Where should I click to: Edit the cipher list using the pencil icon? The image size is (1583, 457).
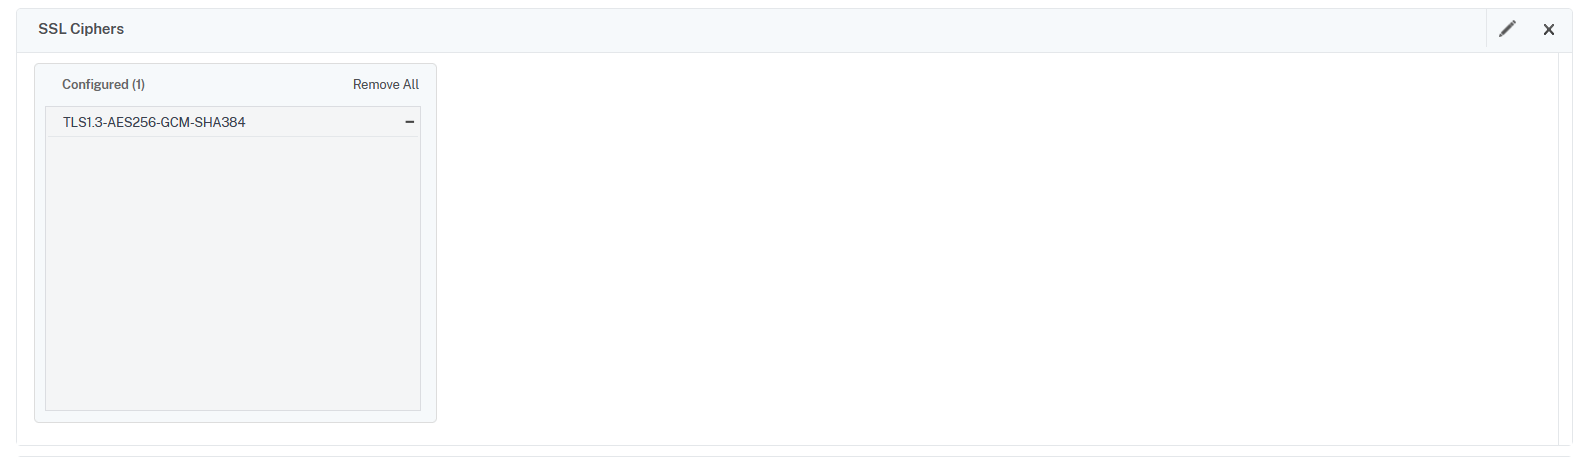pos(1507,29)
